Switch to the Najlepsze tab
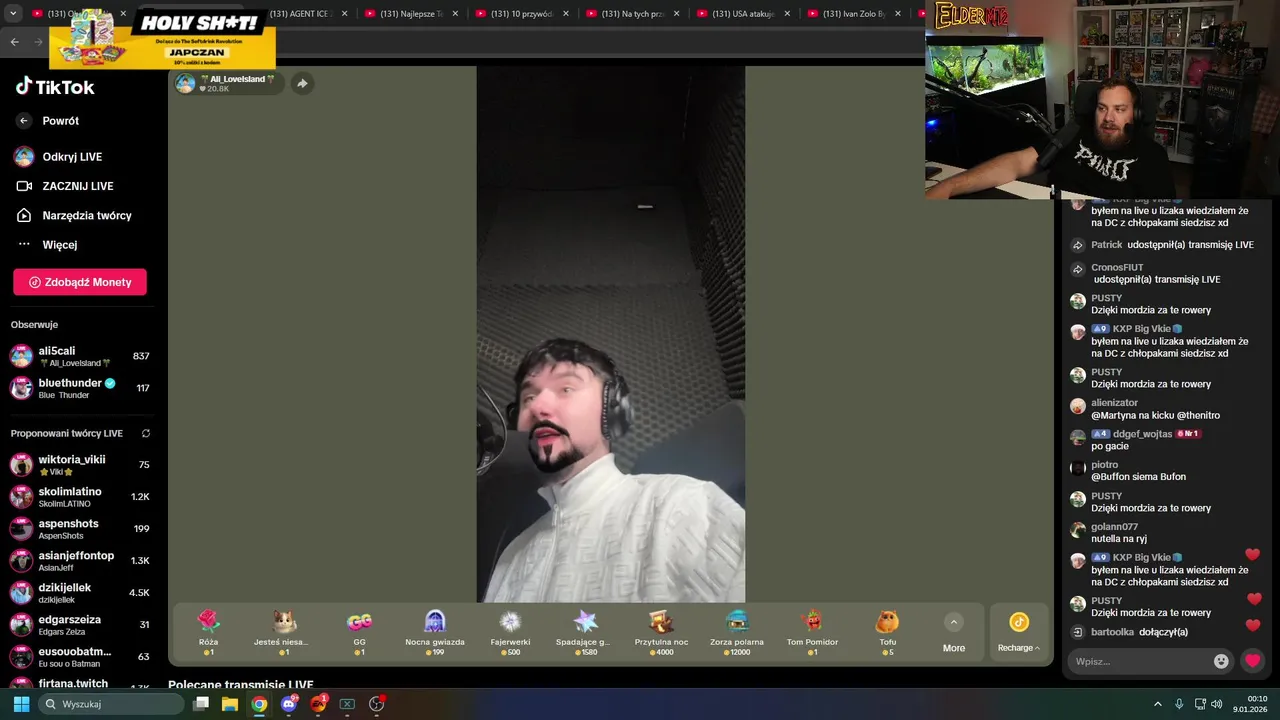 point(410,14)
